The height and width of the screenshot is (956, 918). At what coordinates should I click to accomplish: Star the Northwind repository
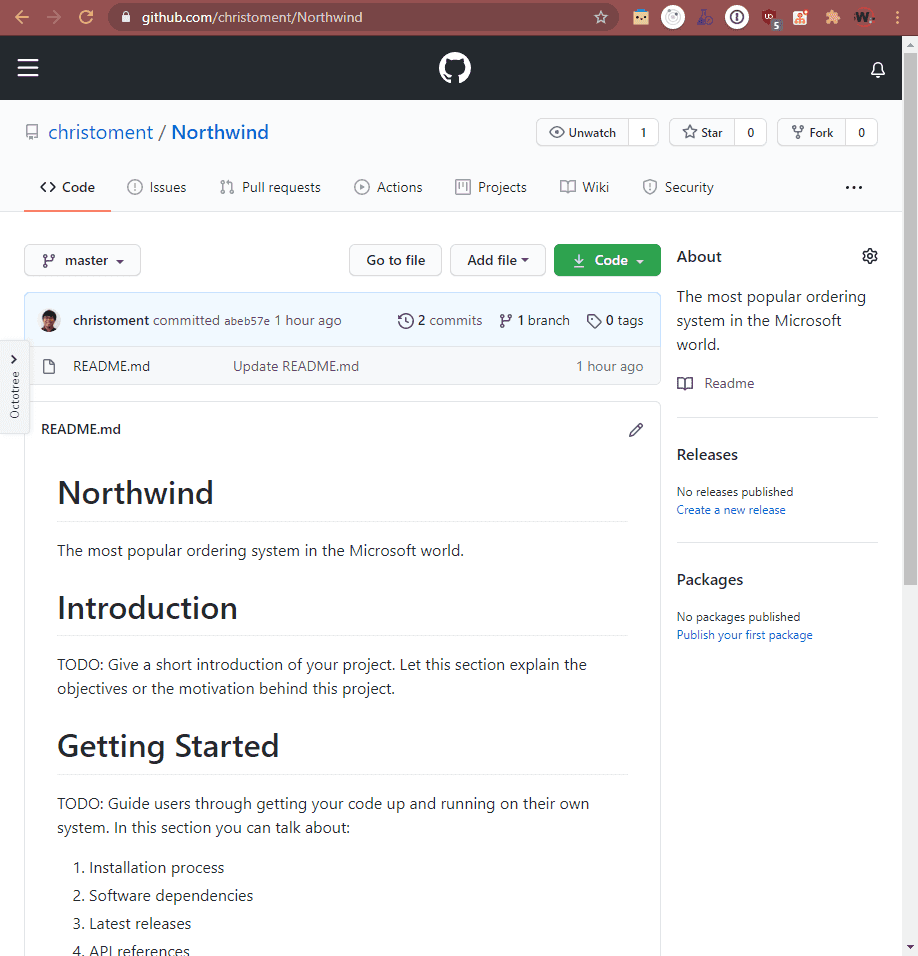pyautogui.click(x=702, y=133)
